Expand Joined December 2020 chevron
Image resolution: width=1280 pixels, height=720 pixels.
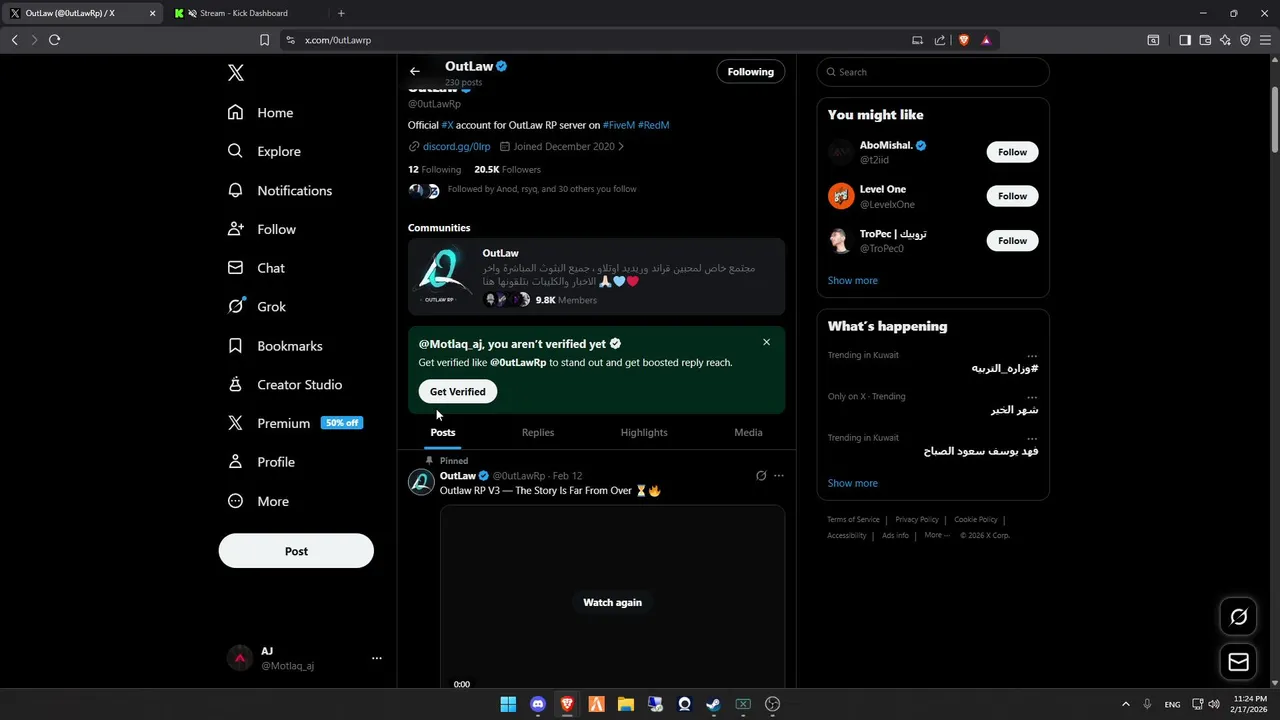[x=621, y=146]
